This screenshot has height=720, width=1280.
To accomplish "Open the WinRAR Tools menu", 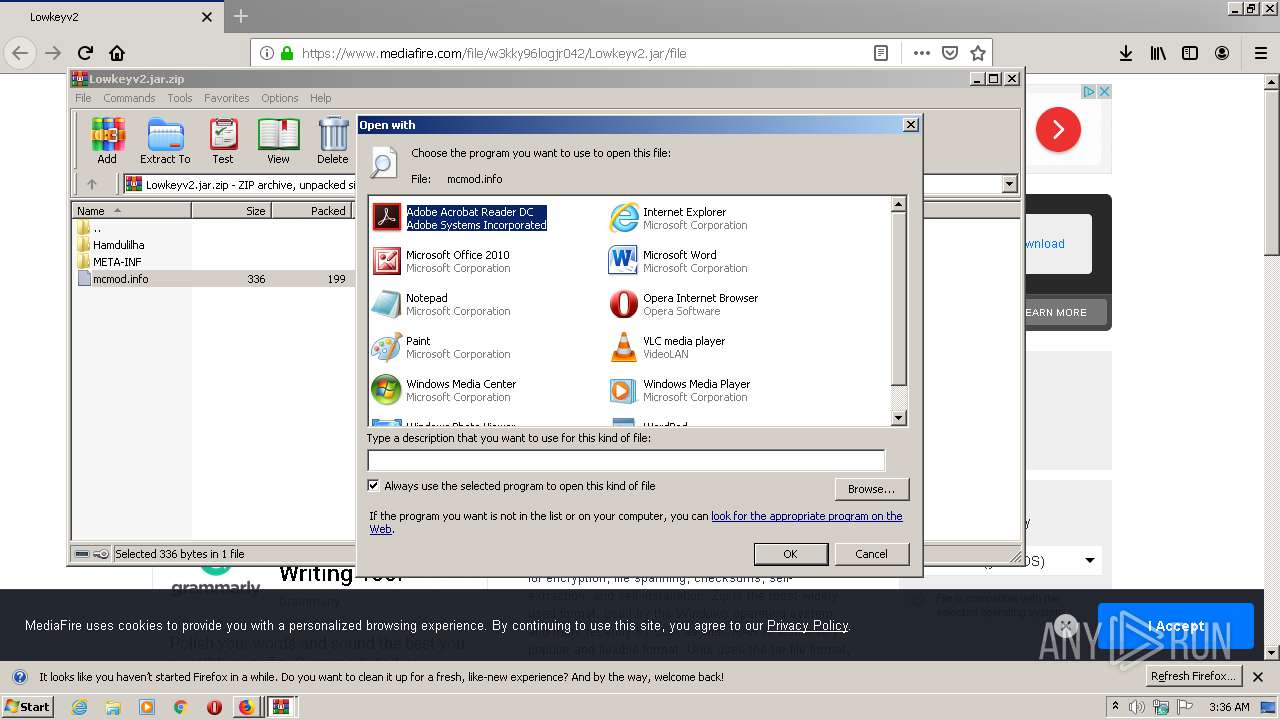I will (x=180, y=98).
